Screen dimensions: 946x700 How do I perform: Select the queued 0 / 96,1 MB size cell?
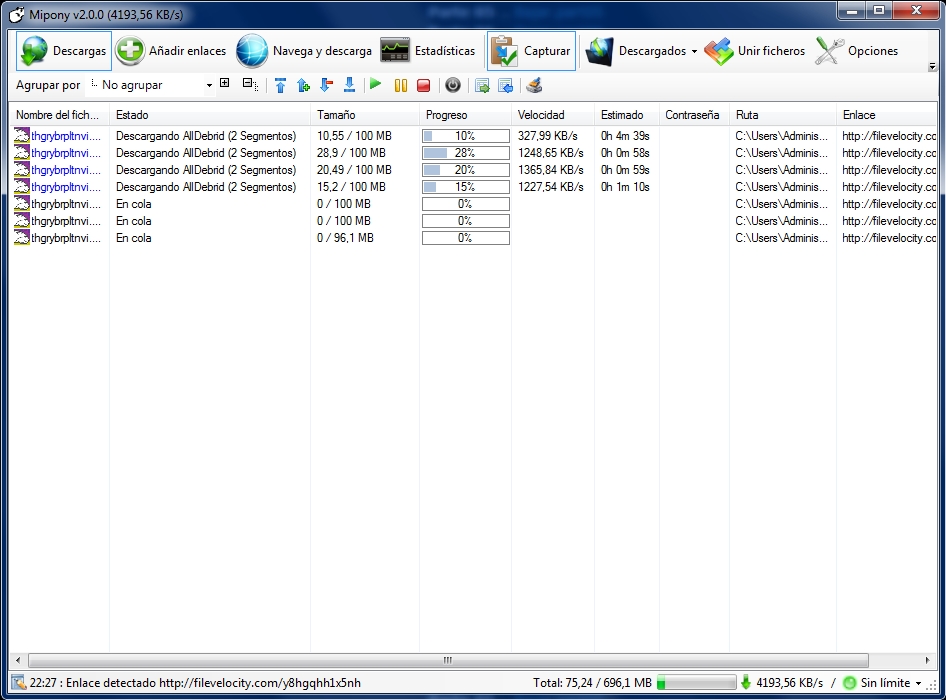click(x=345, y=238)
